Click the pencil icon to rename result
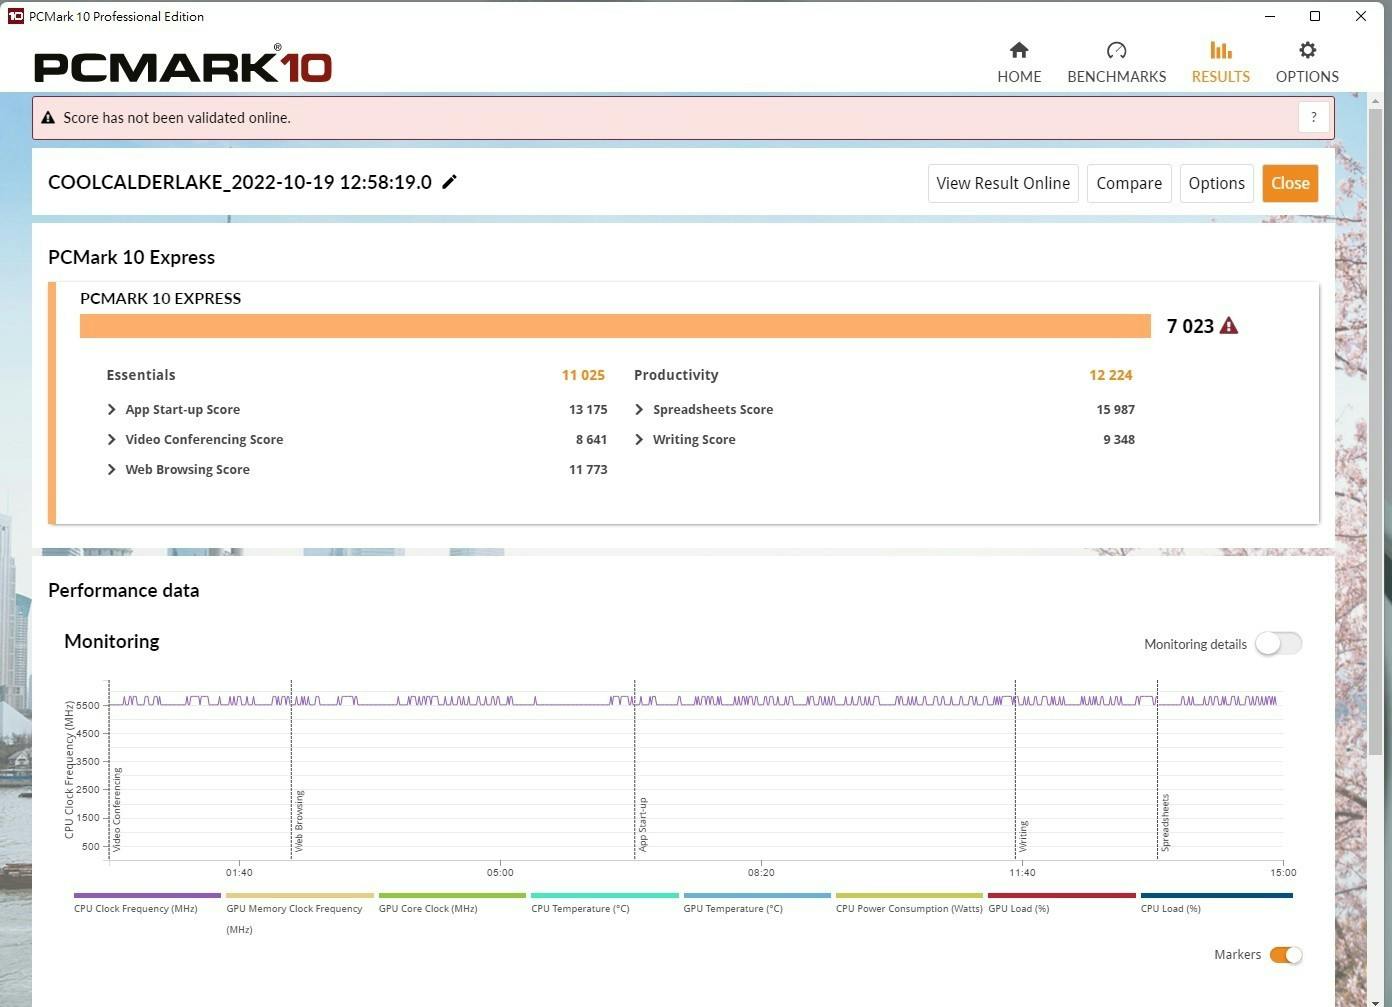1392x1007 pixels. (450, 182)
